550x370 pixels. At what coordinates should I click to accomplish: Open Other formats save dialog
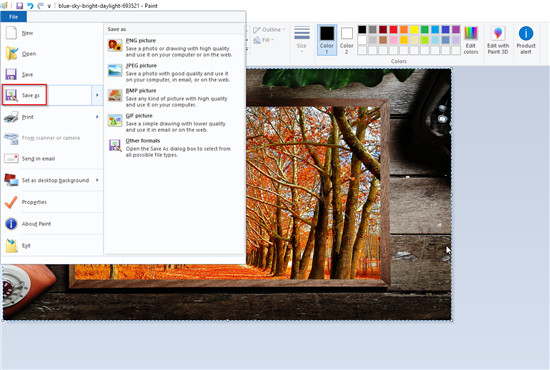pos(174,148)
